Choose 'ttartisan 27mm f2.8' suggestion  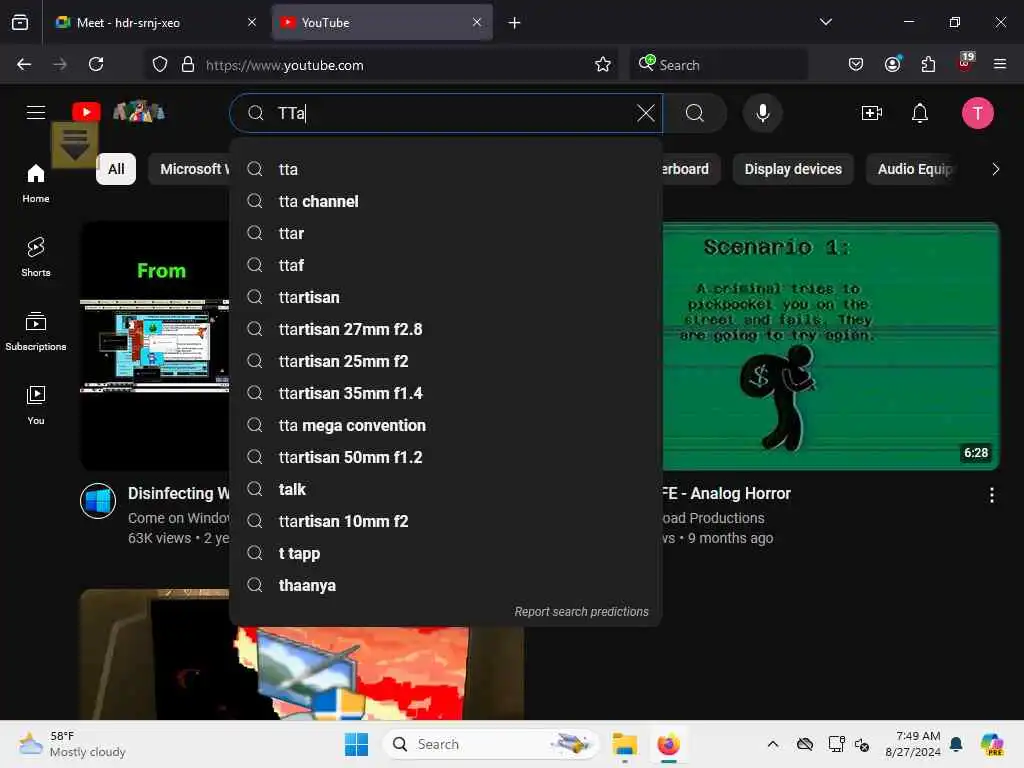[445, 329]
